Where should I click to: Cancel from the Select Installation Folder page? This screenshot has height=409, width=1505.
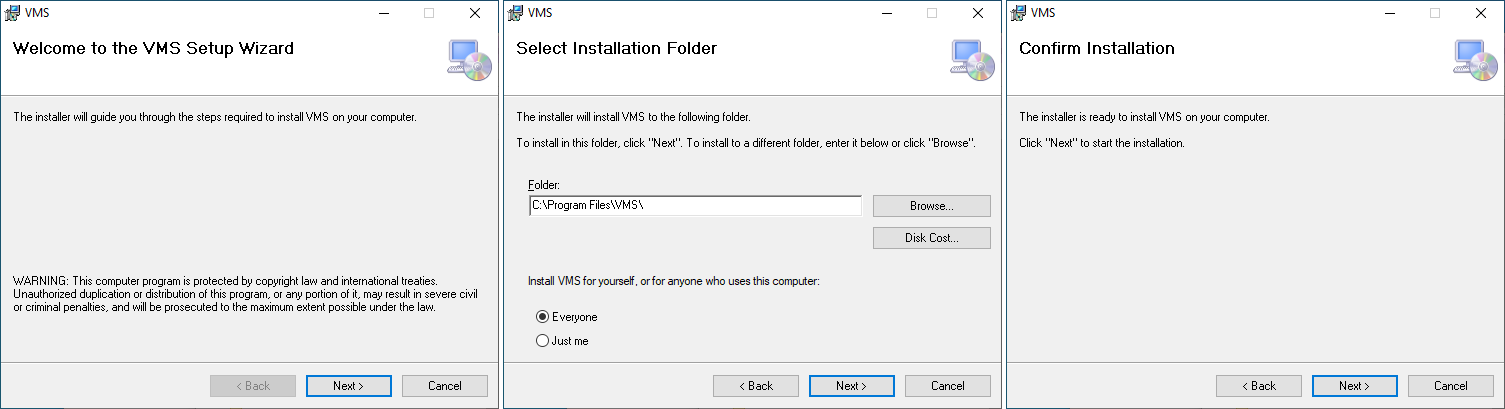coord(948,386)
